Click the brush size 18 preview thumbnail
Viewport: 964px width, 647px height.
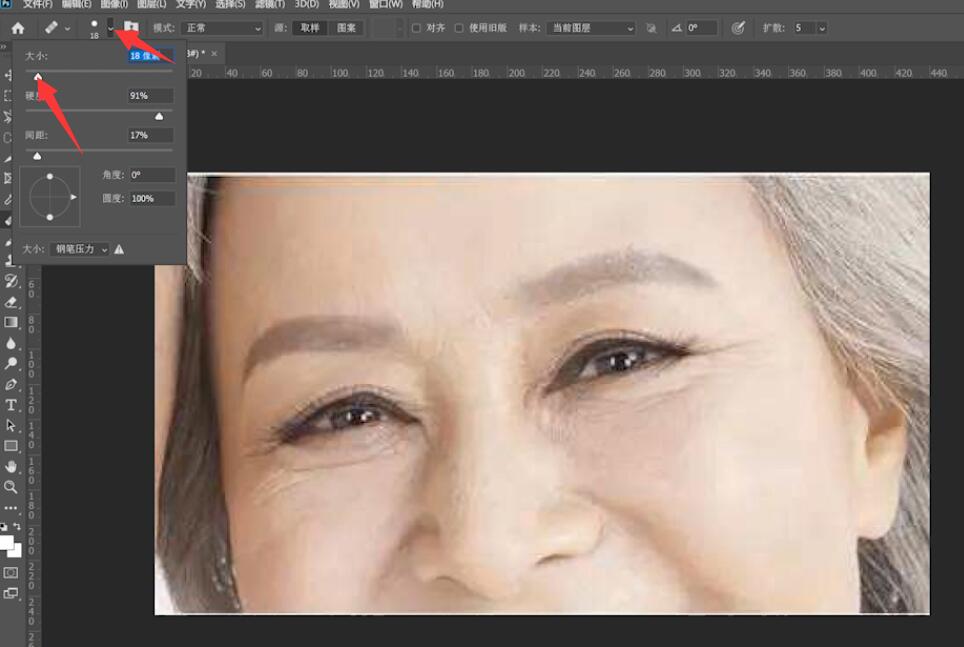pos(94,28)
